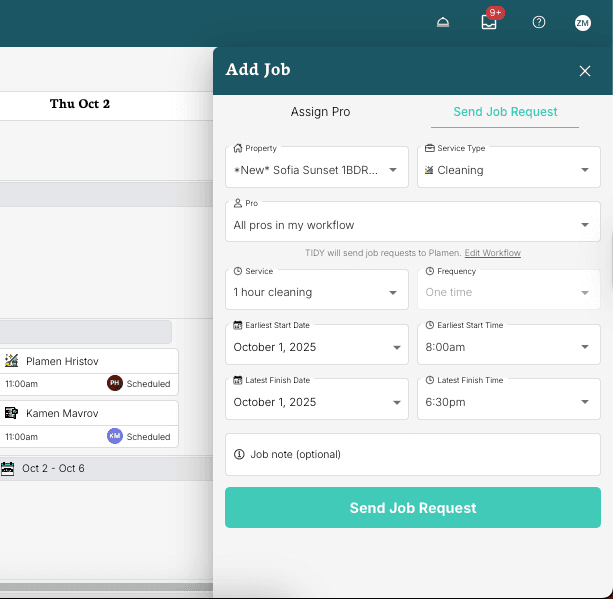Close the Add Job panel
This screenshot has width=613, height=599.
585,71
